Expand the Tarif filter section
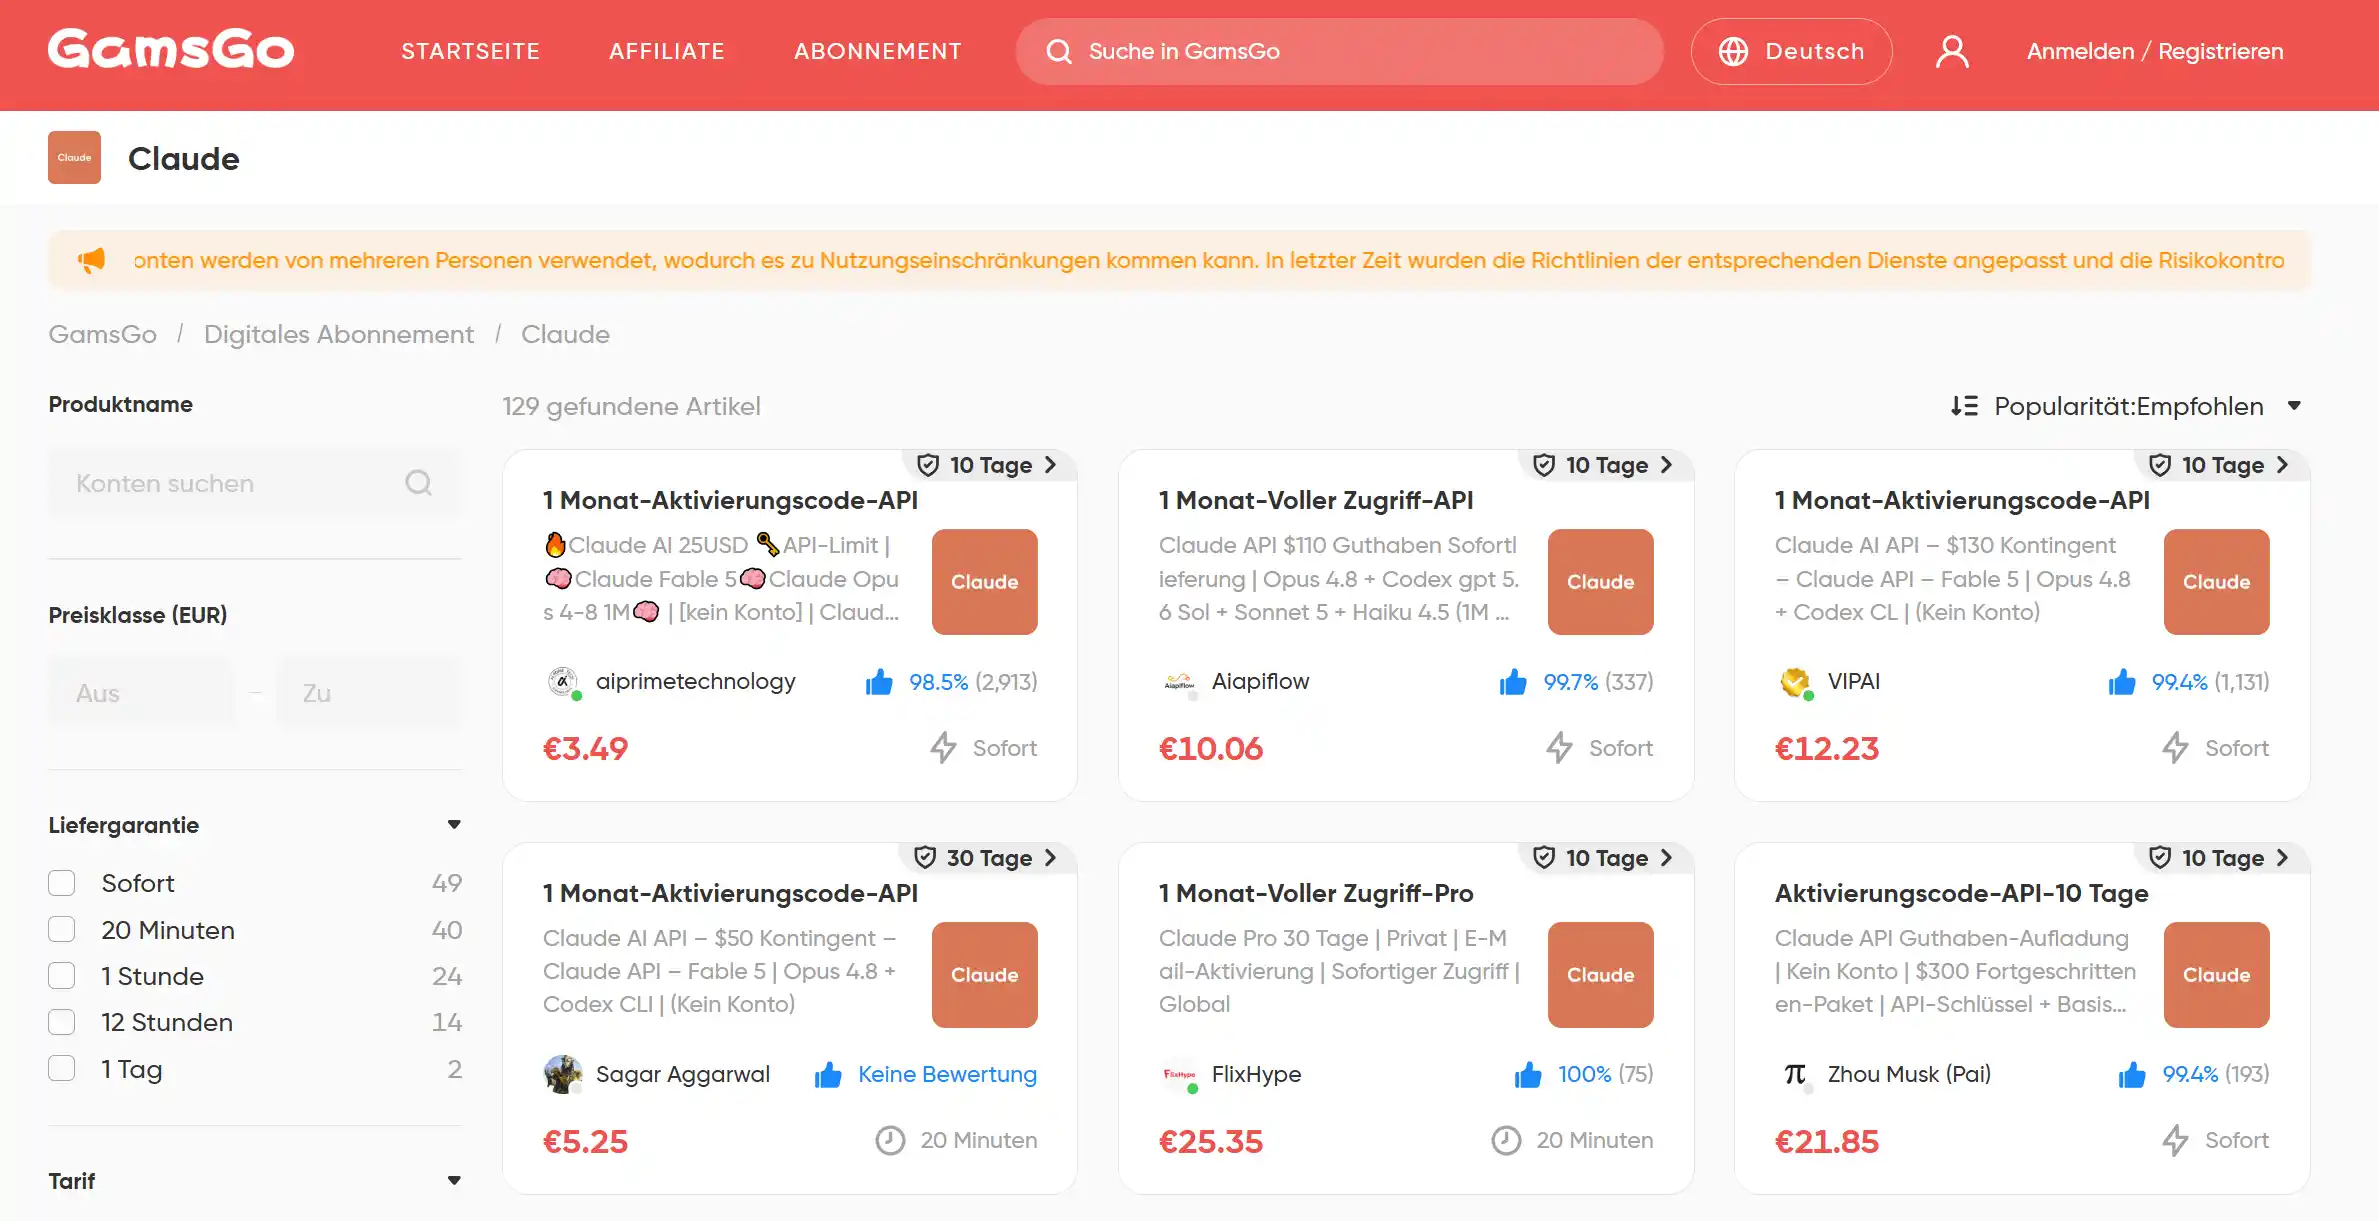Screen dimensions: 2379x1221 pos(454,1181)
